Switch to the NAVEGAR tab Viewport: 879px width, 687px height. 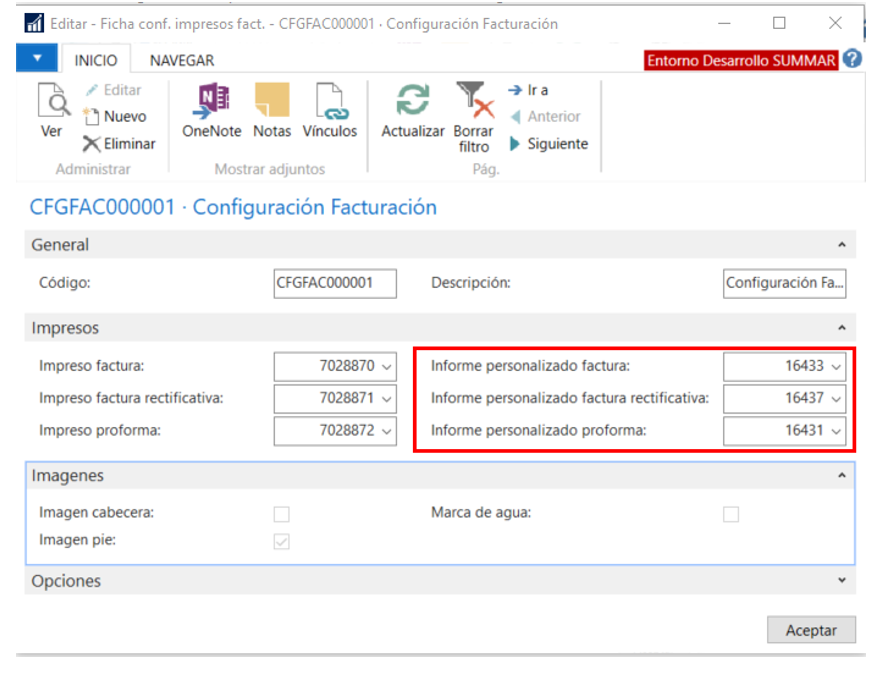[181, 60]
